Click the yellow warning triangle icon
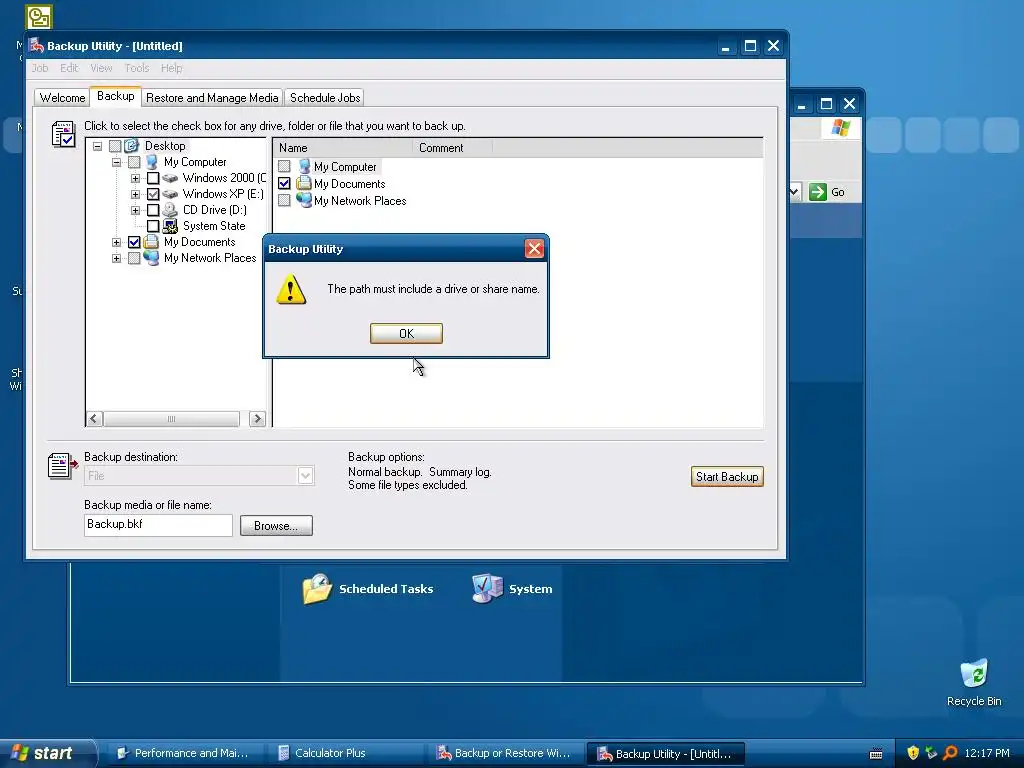1024x768 pixels. [291, 289]
